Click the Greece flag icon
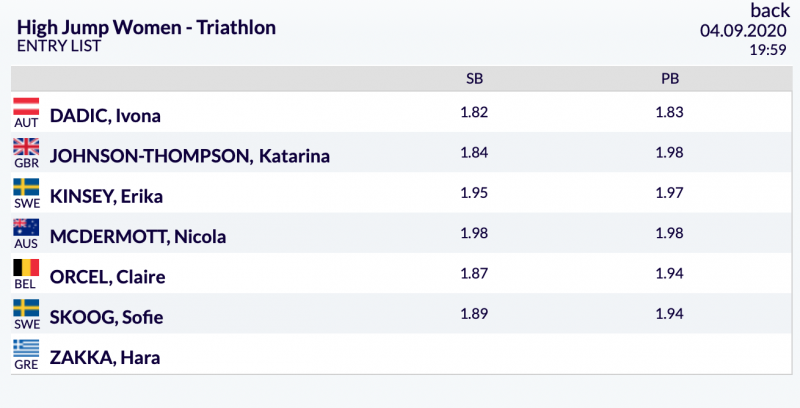 pos(26,349)
